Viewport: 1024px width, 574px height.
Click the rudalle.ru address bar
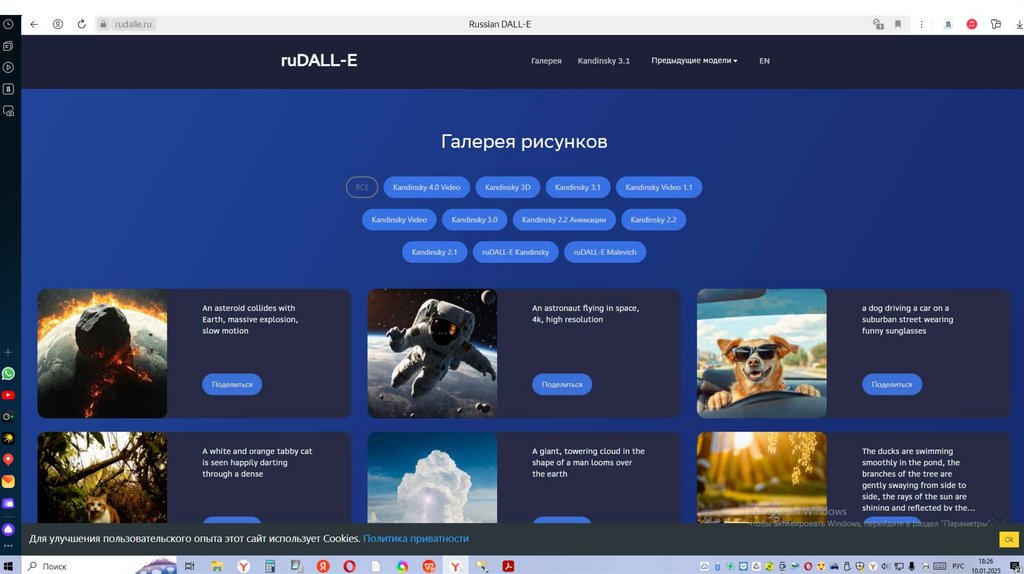coord(133,24)
